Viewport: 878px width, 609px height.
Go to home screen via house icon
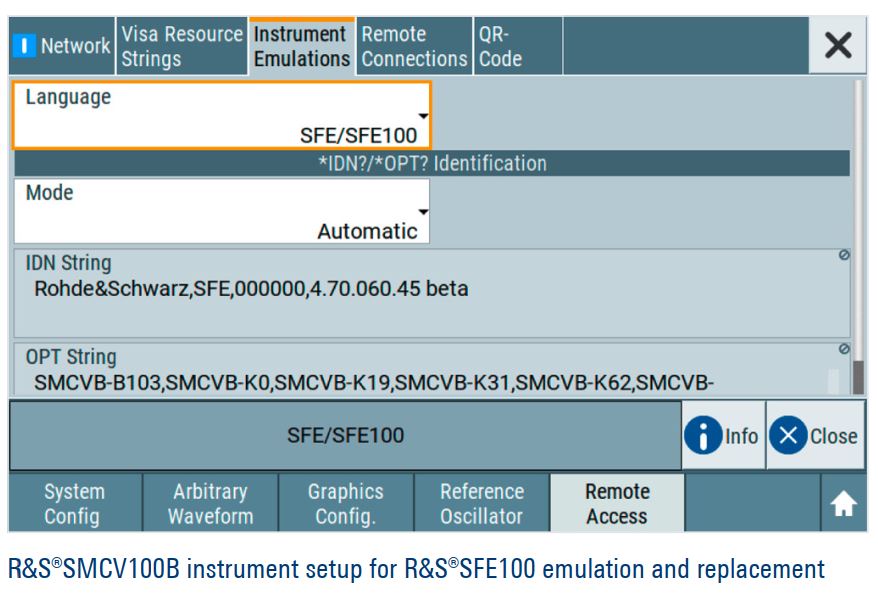pyautogui.click(x=843, y=503)
